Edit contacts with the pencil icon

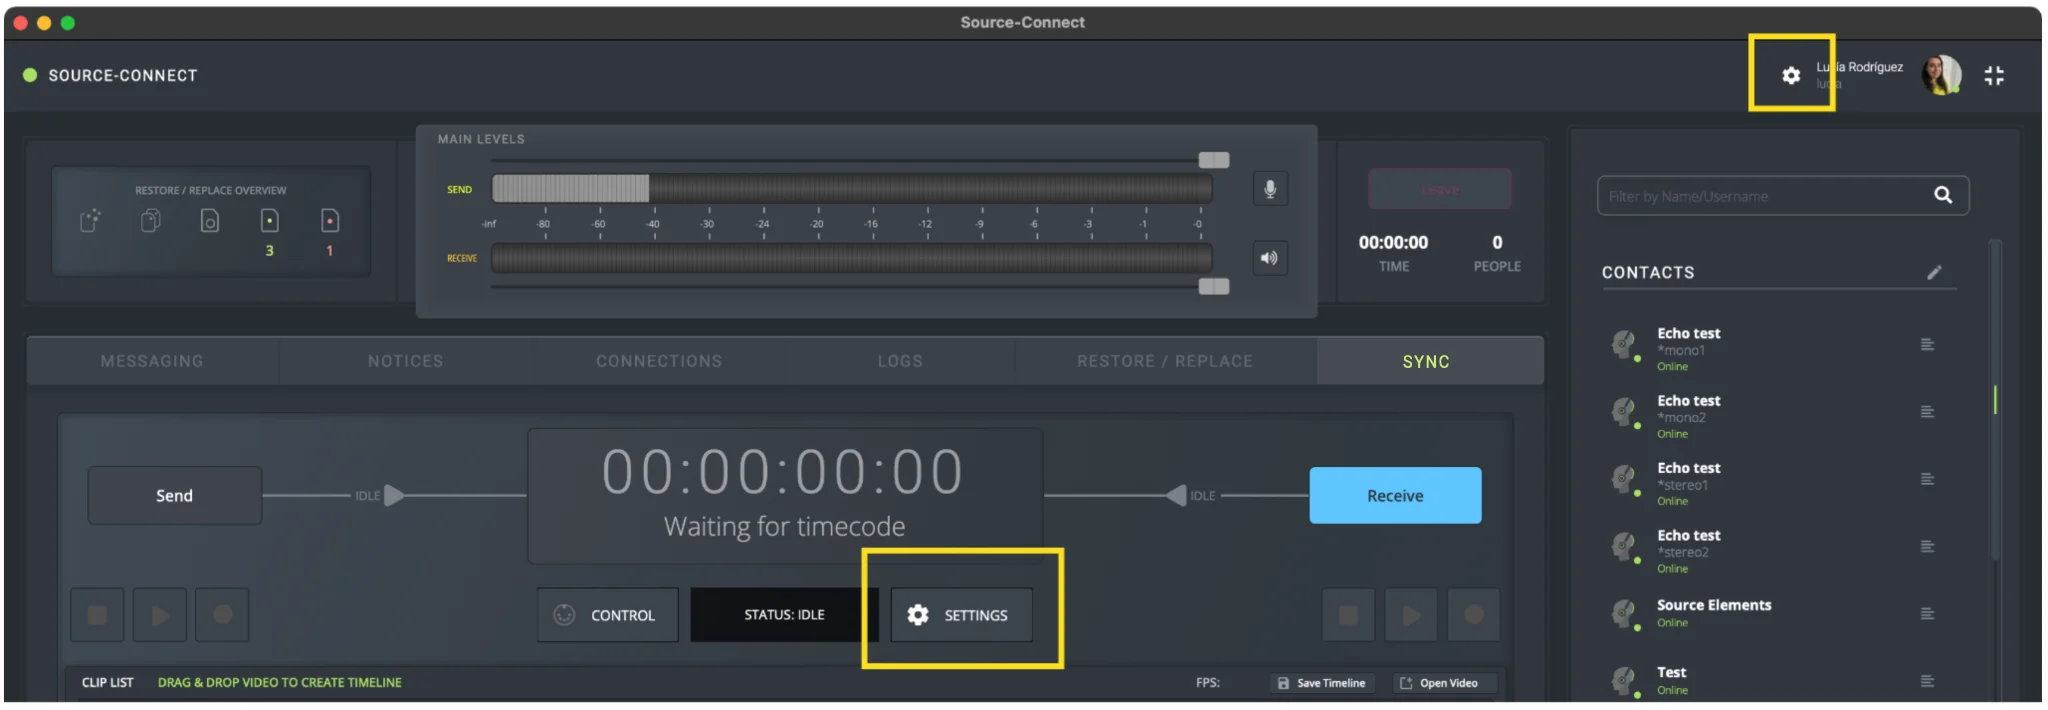1934,272
